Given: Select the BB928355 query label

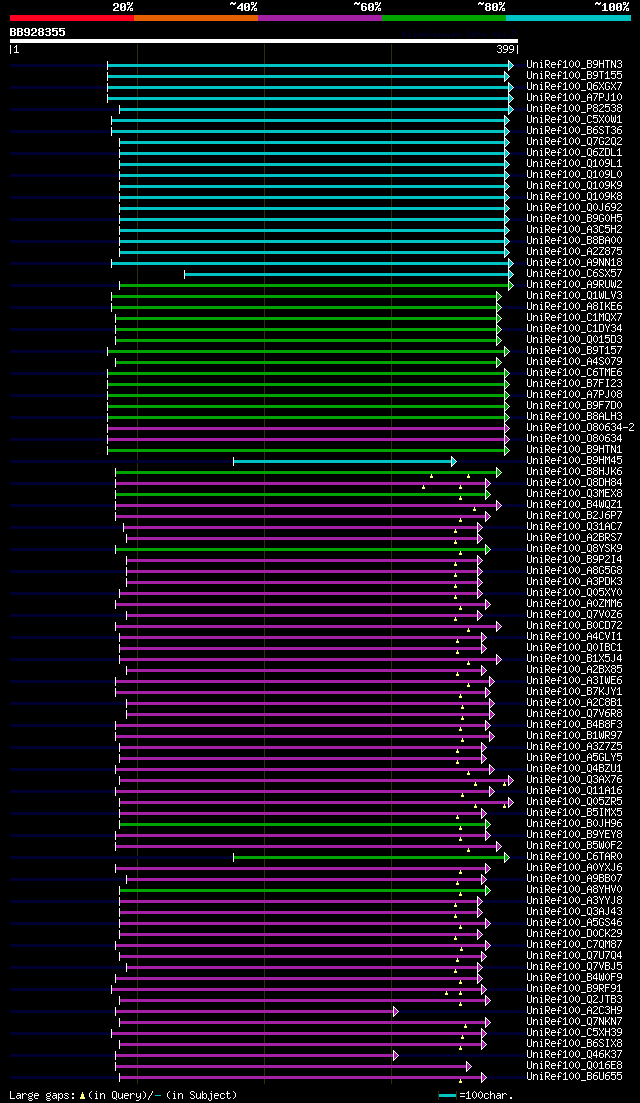Looking at the screenshot, I should coord(38,32).
